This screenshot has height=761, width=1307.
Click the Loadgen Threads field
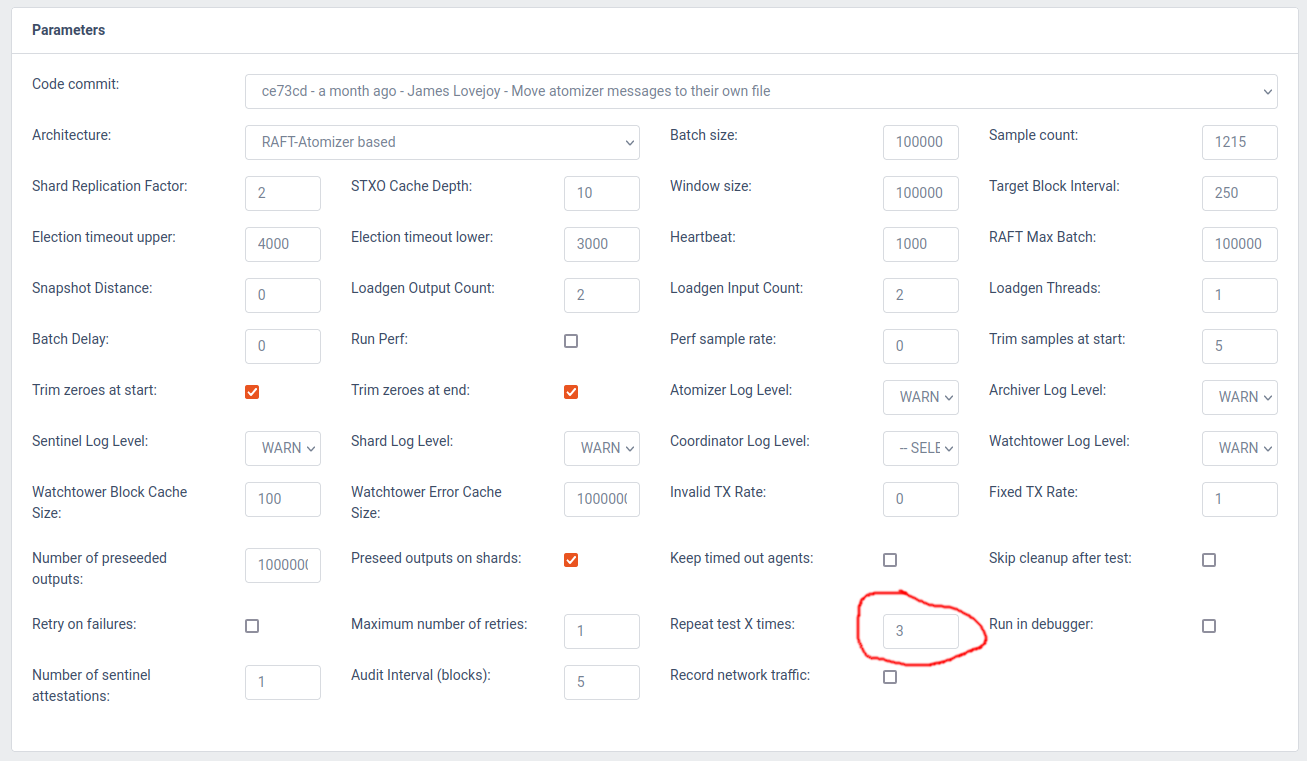tap(1240, 295)
